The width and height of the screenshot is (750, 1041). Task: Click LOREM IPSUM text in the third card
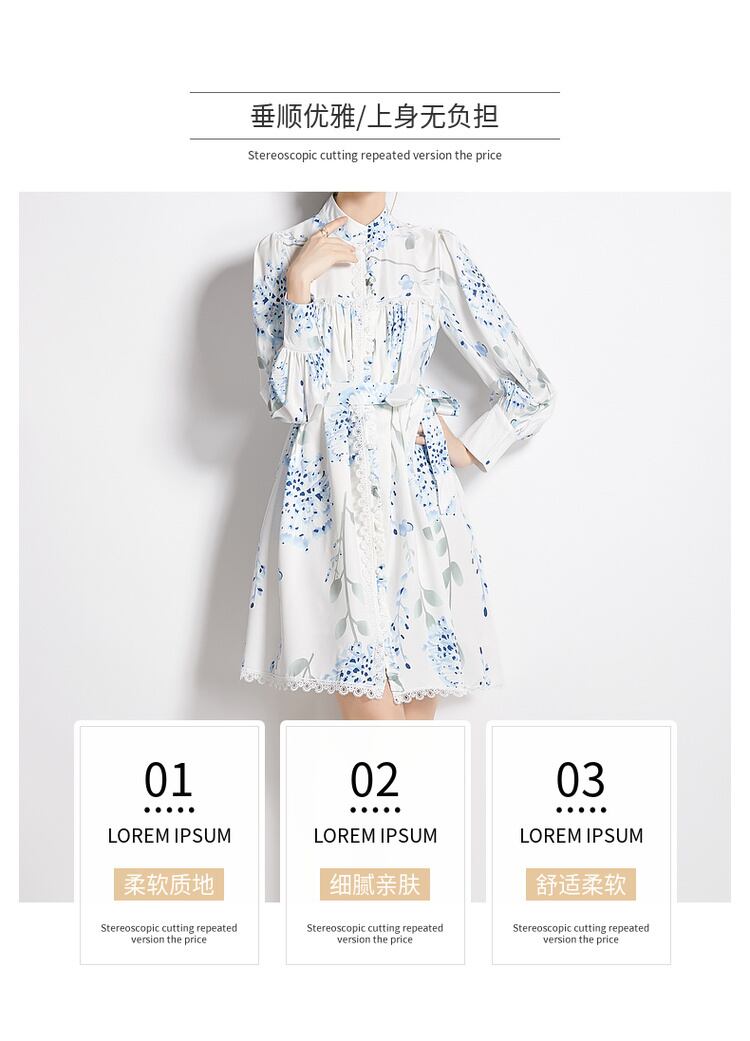[x=581, y=836]
